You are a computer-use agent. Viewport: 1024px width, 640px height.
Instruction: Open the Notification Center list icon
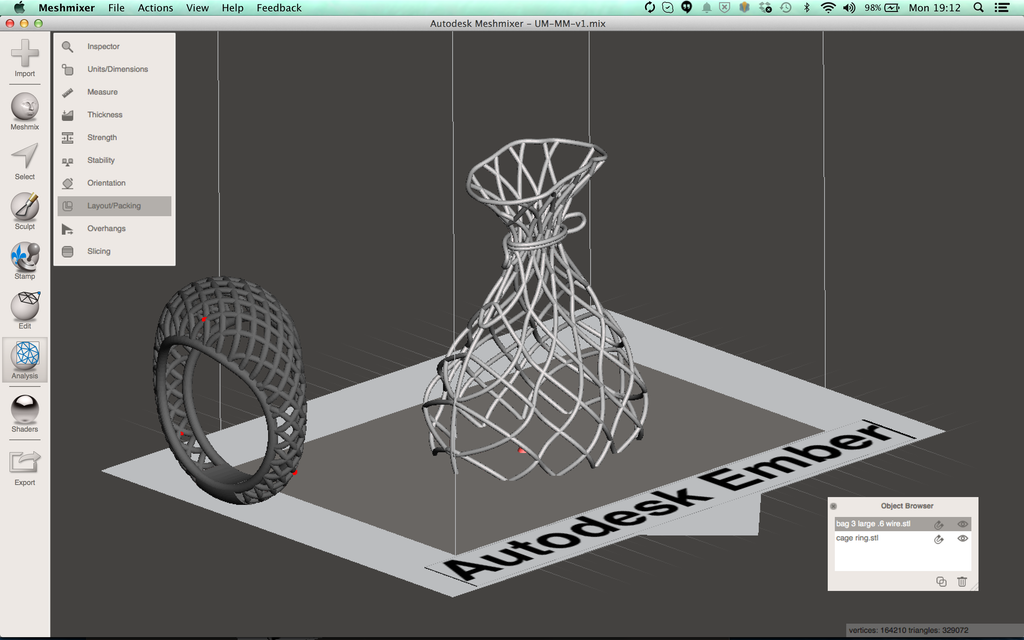pos(1002,8)
